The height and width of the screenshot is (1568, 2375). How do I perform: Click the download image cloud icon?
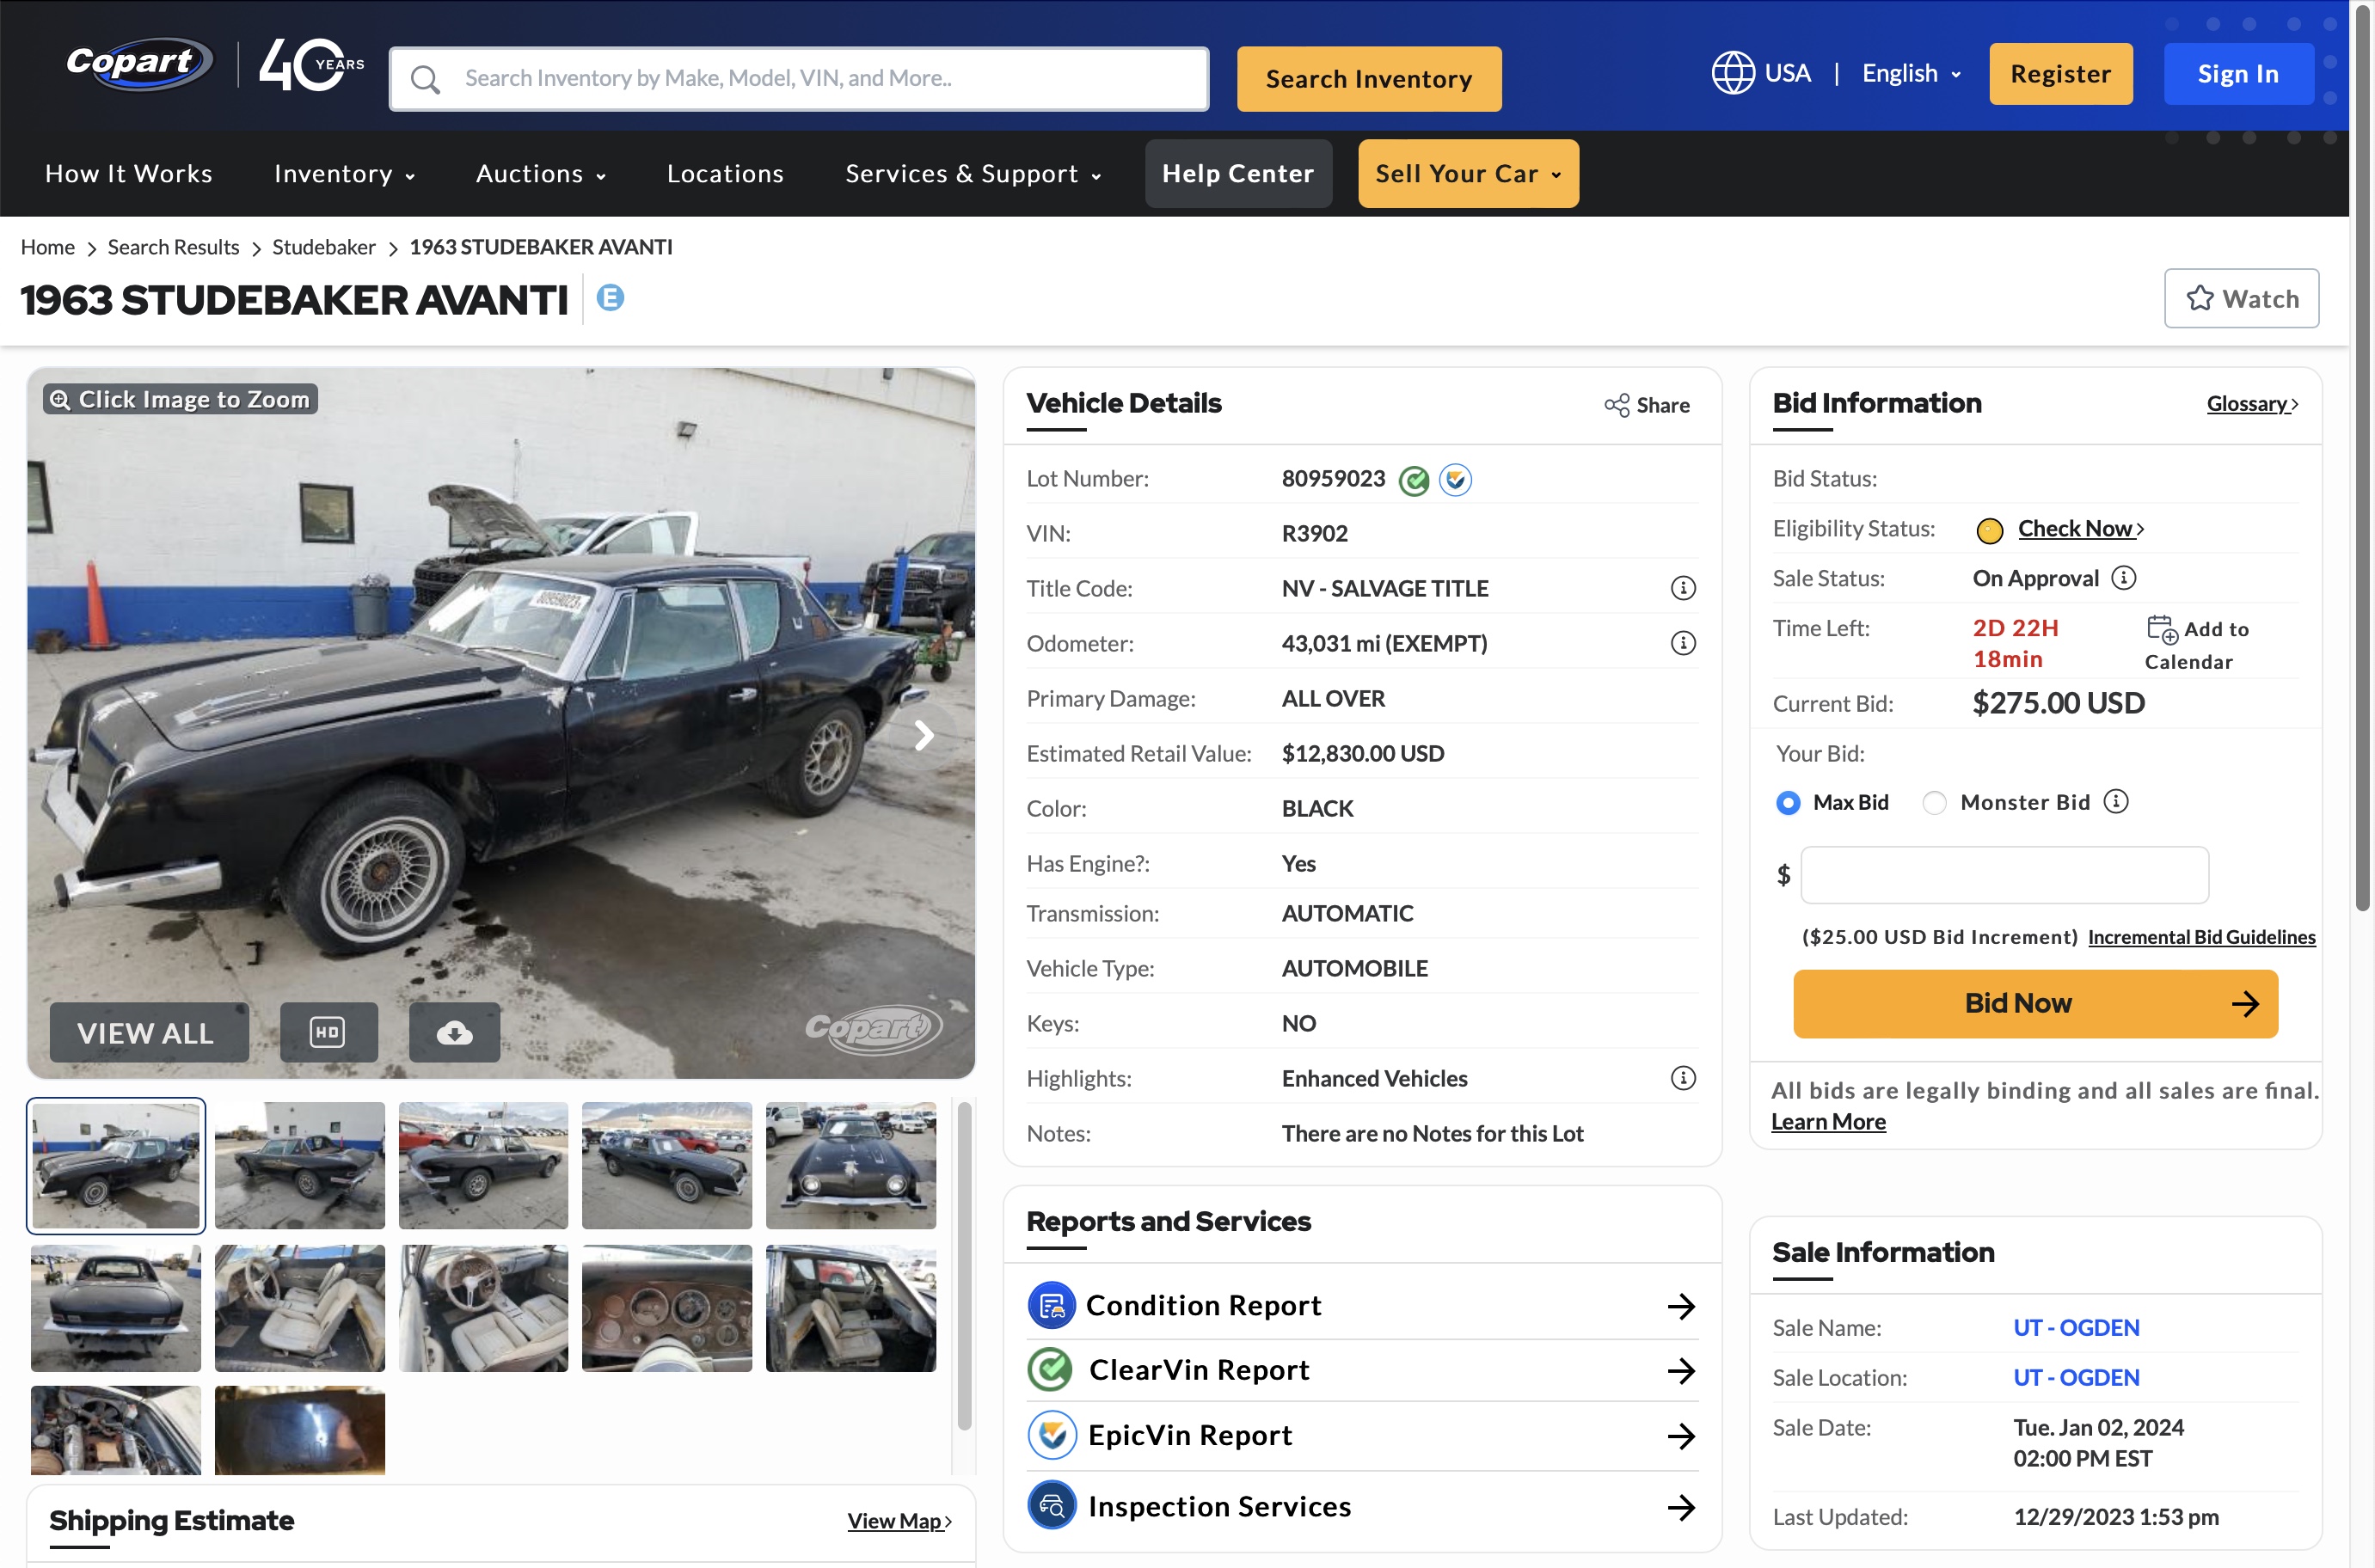click(454, 1032)
